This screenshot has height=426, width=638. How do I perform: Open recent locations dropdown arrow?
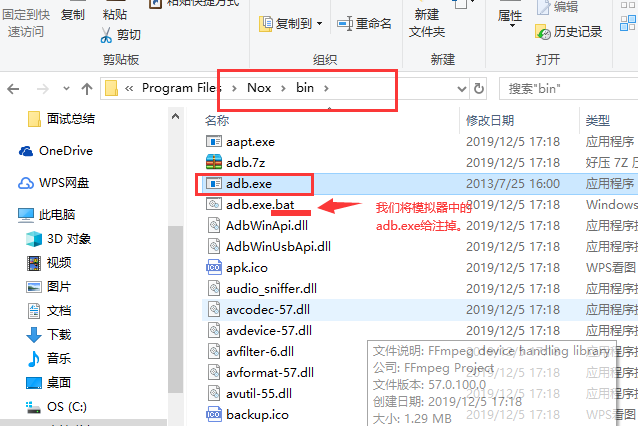click(x=66, y=88)
